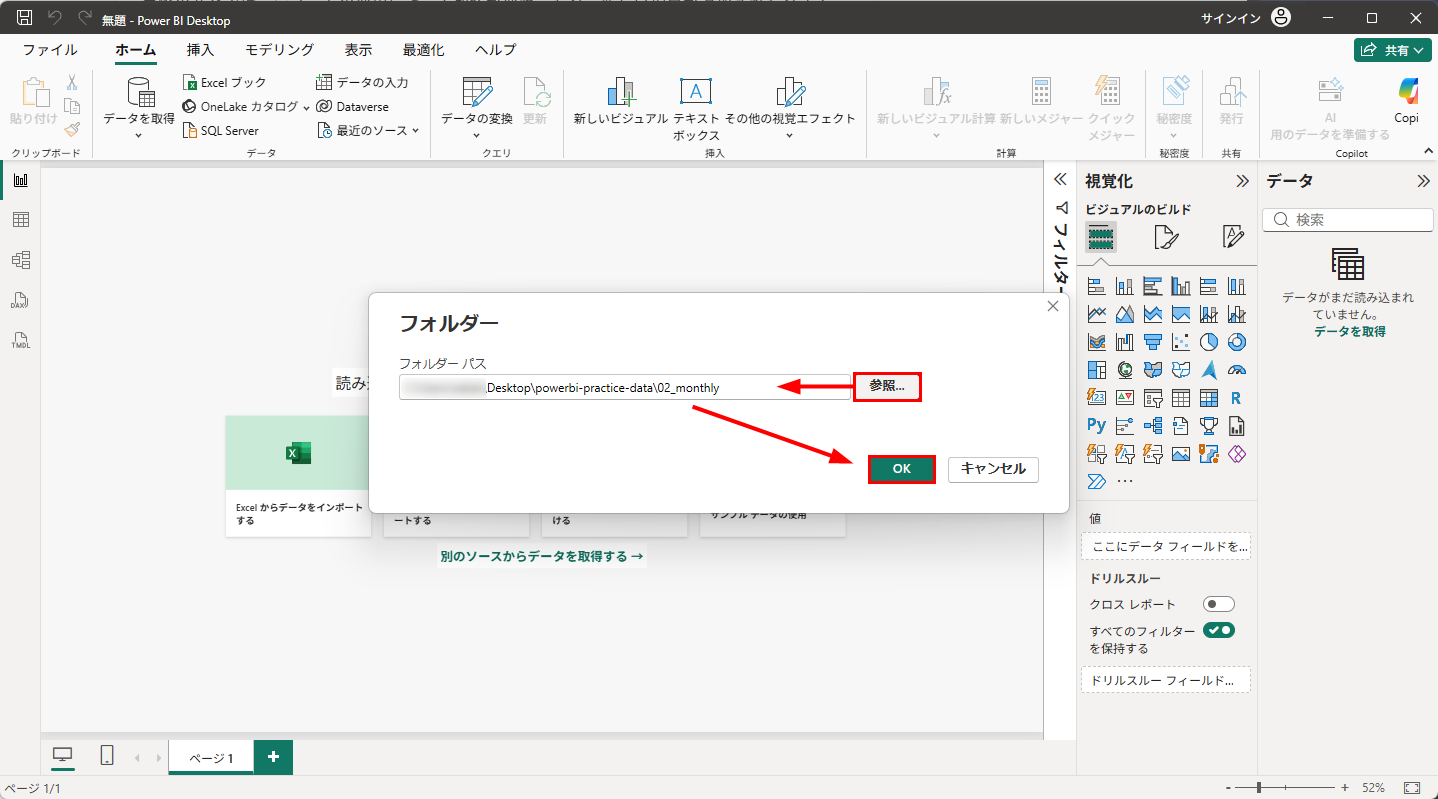
Task: Click Dataverse in the ribbon
Action: (x=352, y=106)
